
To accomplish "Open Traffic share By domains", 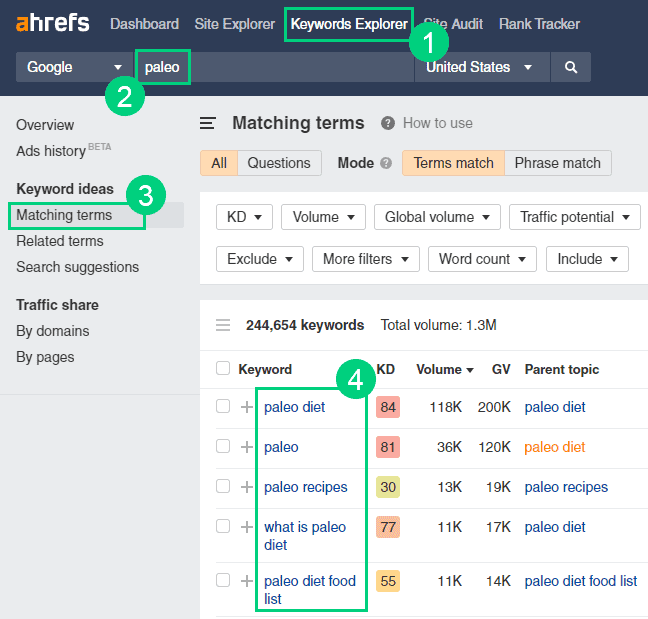I will click(52, 331).
